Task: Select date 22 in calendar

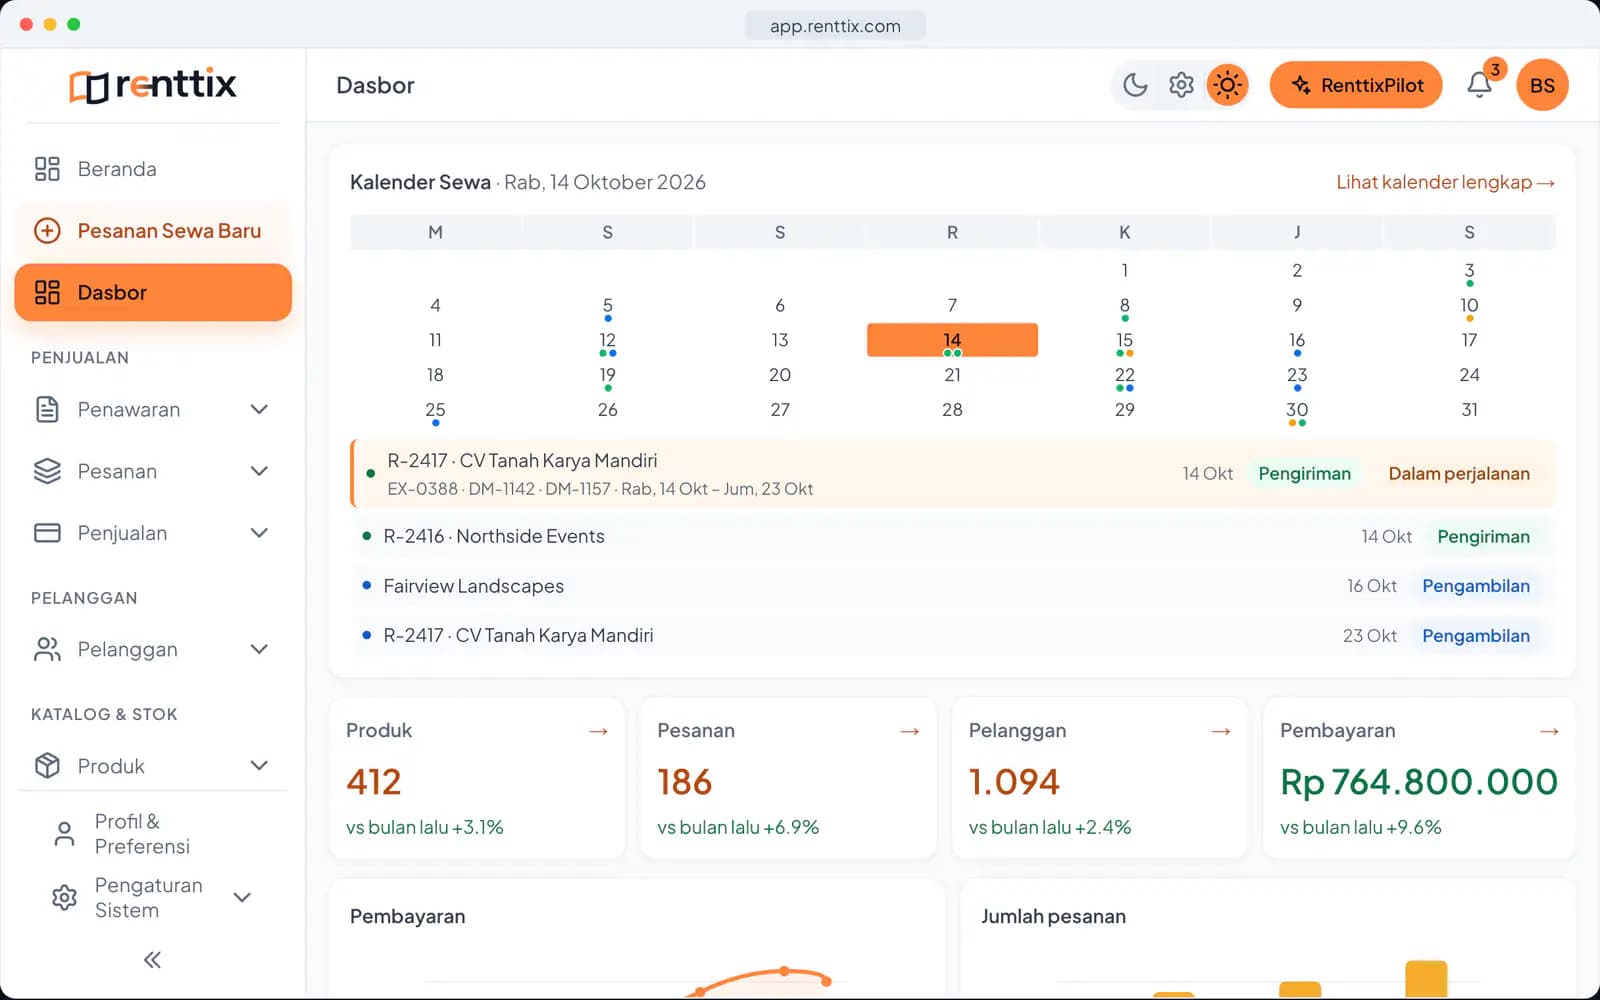Action: point(1124,376)
